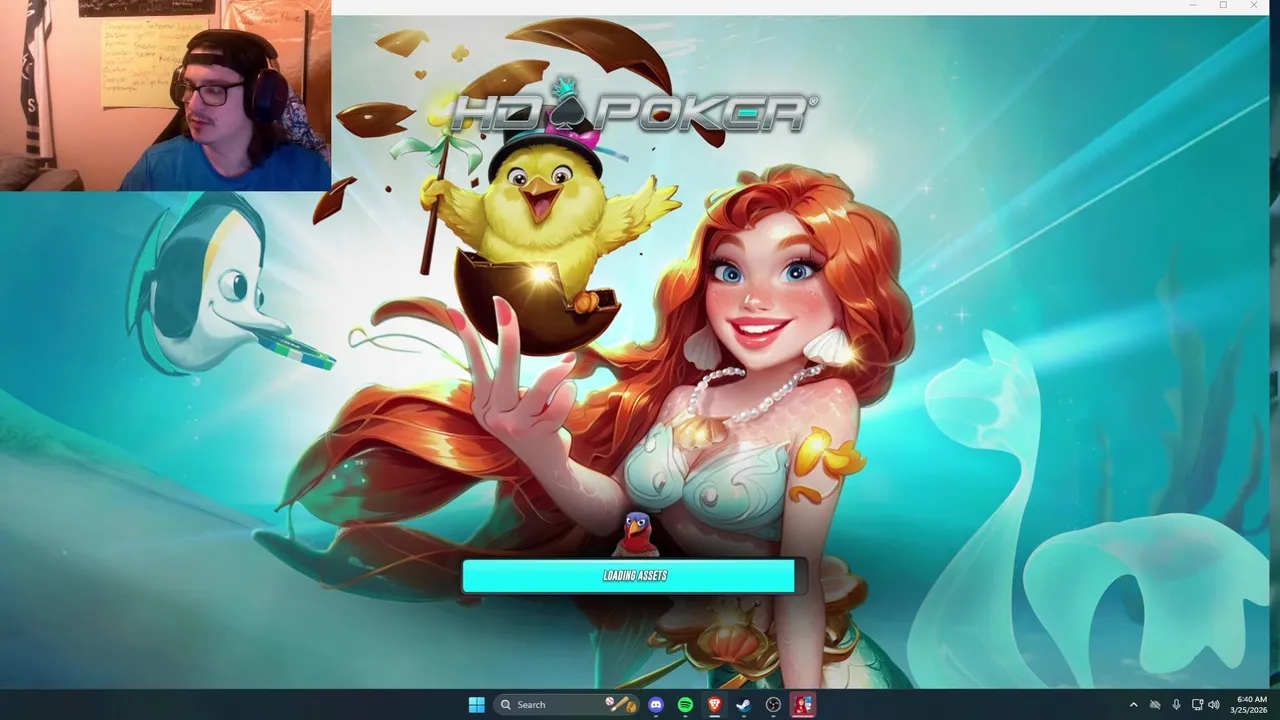Open Brave browser from the taskbar

tap(714, 705)
